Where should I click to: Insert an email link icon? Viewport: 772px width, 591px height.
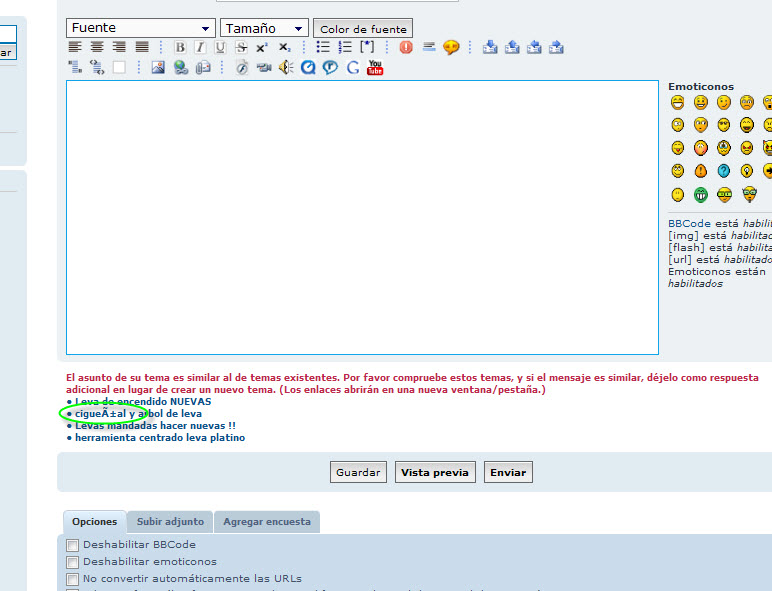[x=203, y=67]
